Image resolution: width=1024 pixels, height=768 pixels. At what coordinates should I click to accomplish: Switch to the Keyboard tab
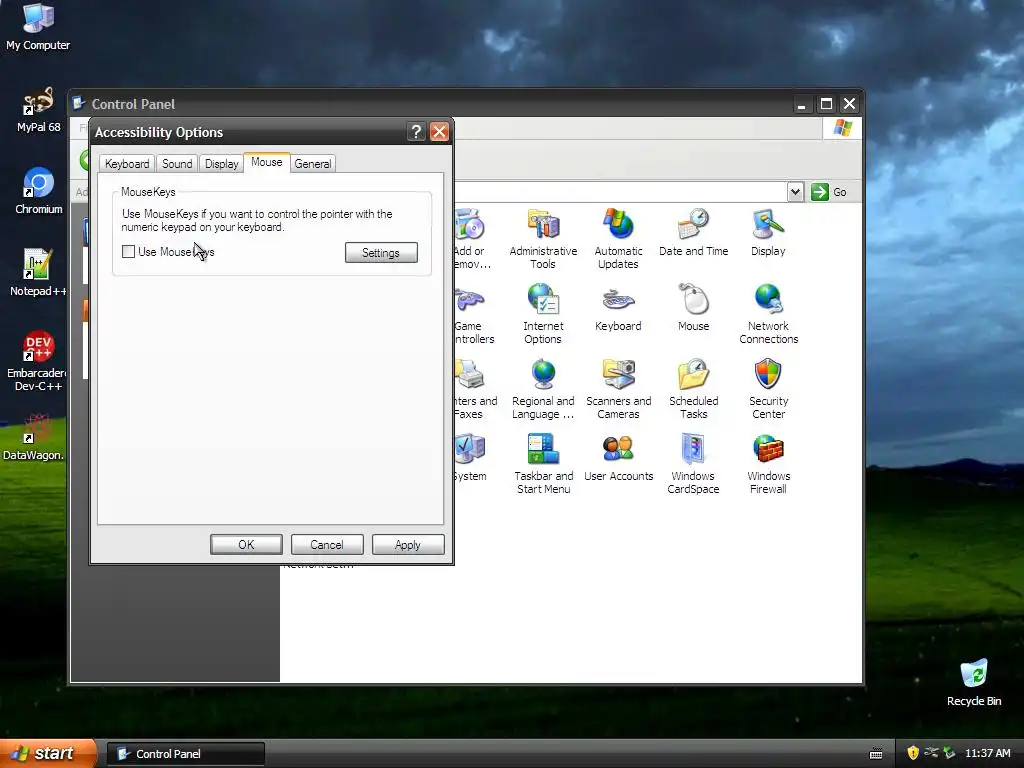coord(127,163)
